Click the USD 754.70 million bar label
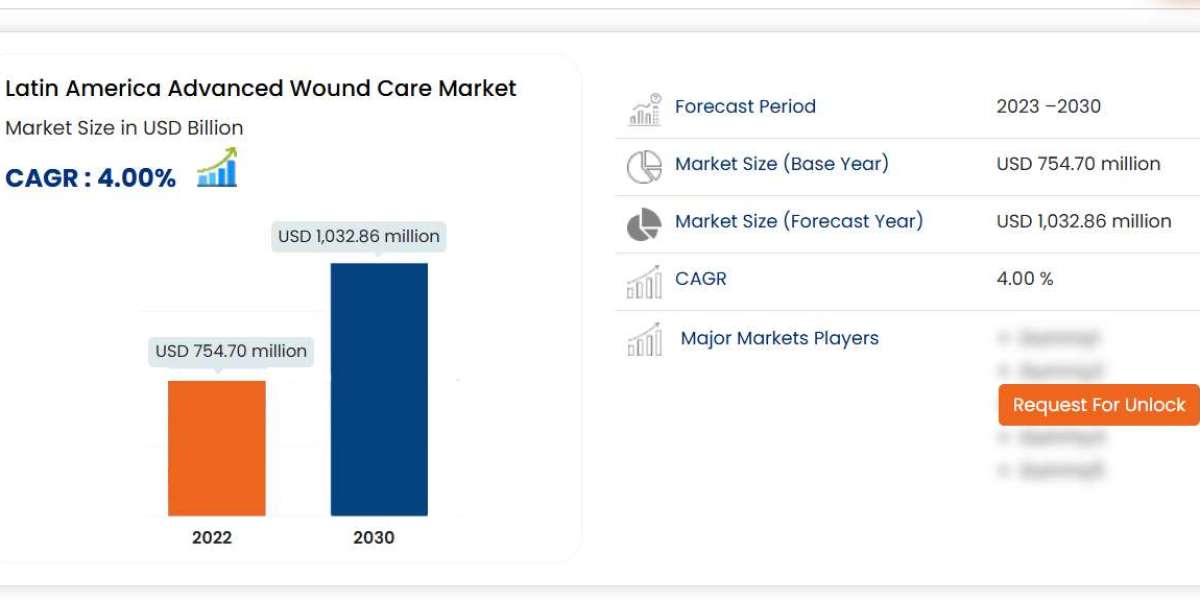The image size is (1200, 600). click(x=231, y=351)
